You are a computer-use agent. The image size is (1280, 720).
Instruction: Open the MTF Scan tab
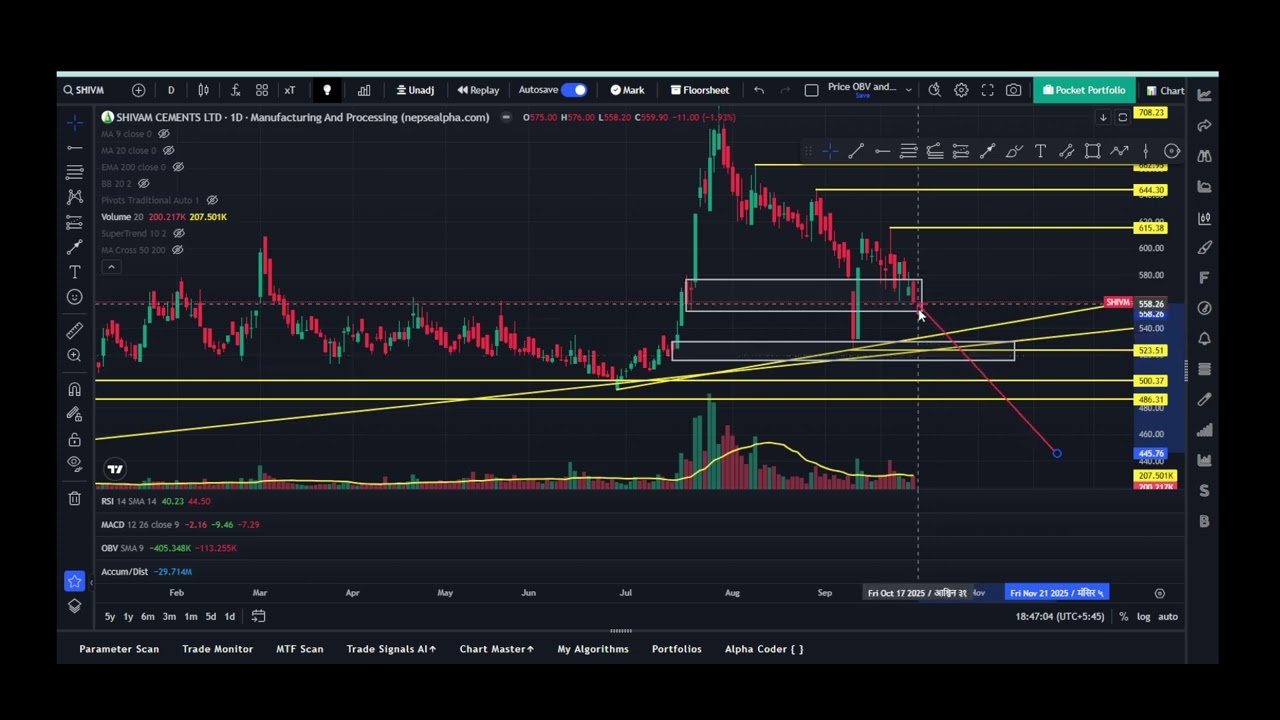pyautogui.click(x=299, y=649)
